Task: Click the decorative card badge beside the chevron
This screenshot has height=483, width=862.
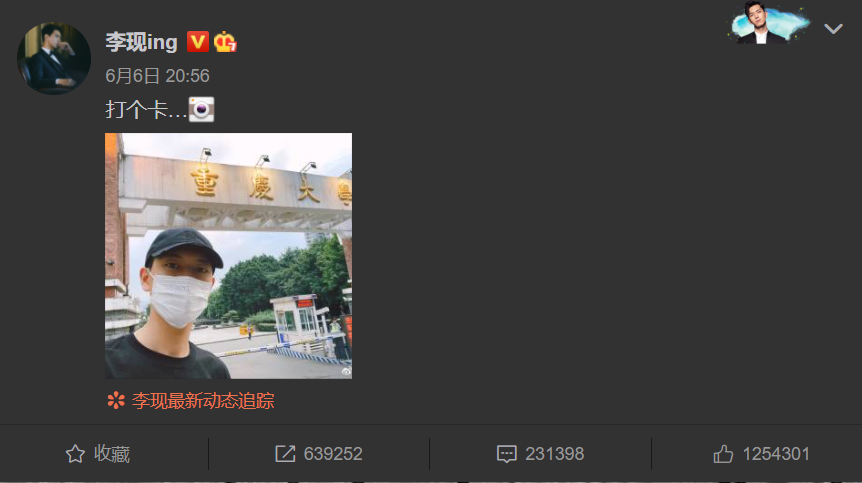Action: 769,23
